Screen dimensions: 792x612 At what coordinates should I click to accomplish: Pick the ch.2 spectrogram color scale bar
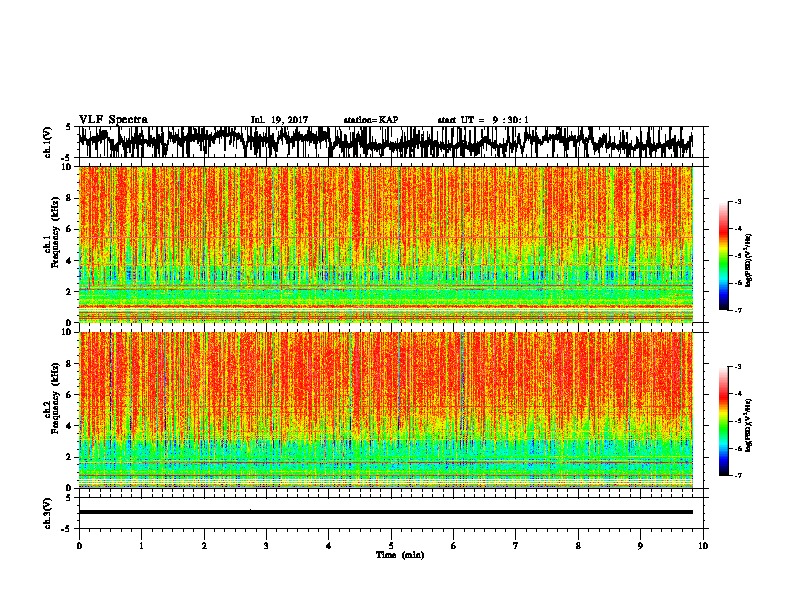point(723,421)
